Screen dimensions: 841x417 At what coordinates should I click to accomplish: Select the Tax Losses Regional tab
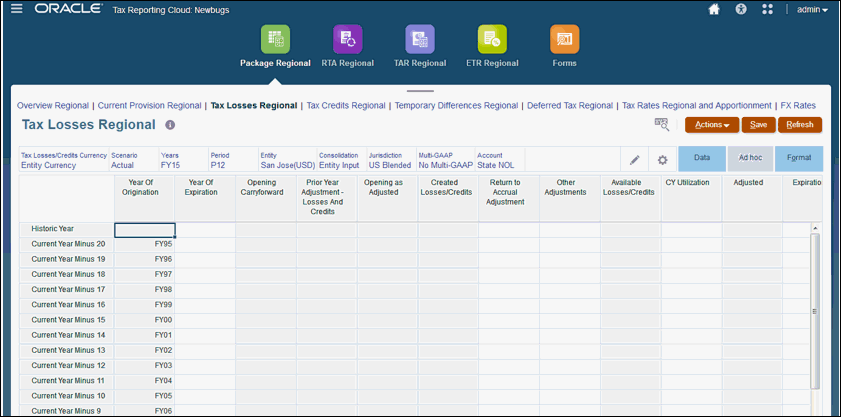pos(254,106)
